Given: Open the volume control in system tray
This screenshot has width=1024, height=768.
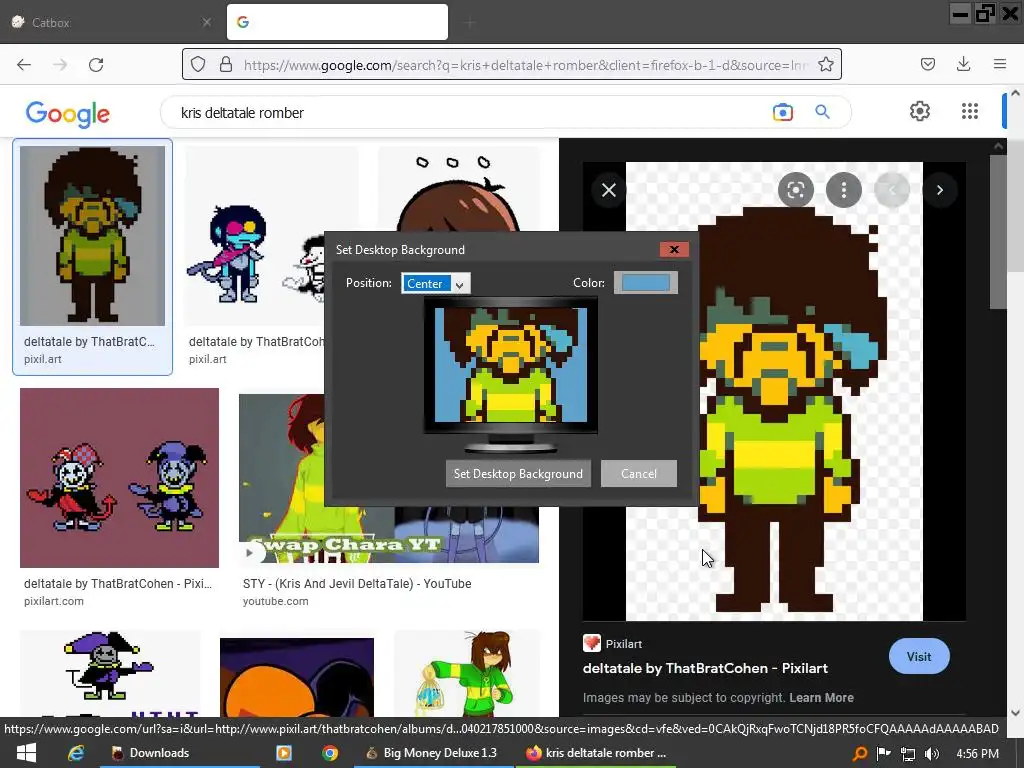Looking at the screenshot, I should coord(931,754).
